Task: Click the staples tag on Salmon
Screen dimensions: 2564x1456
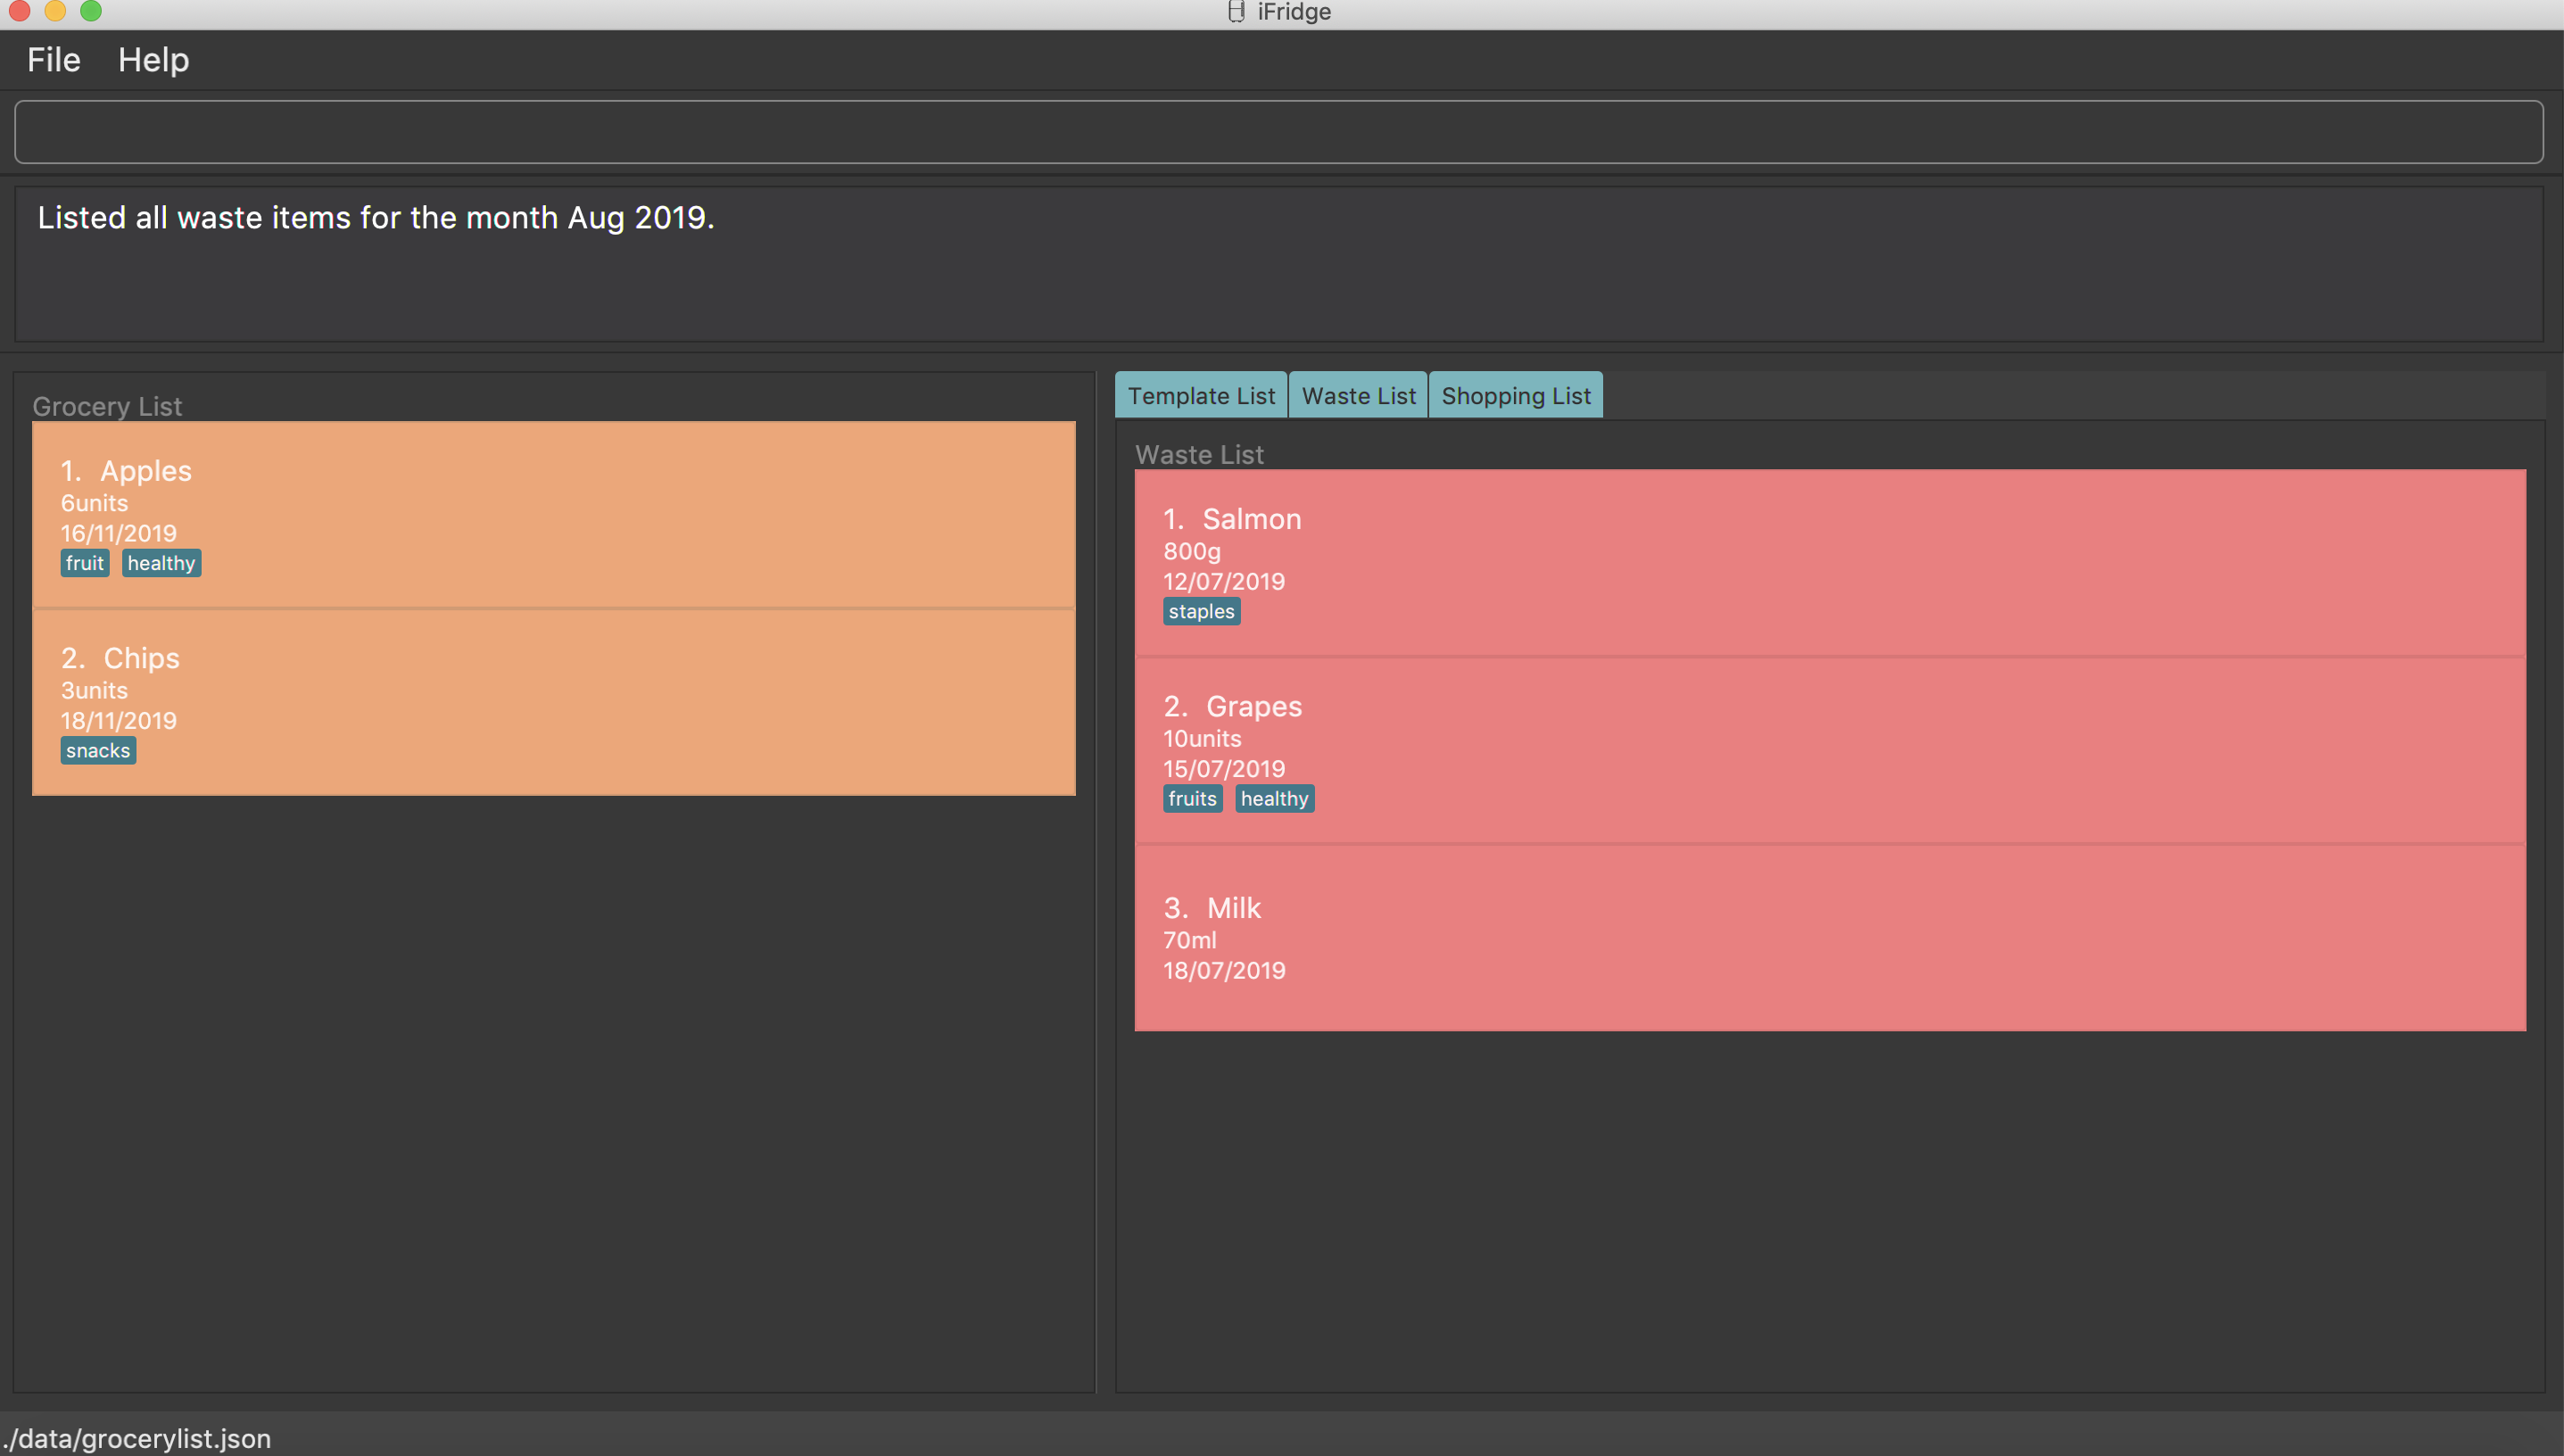Action: (1201, 612)
